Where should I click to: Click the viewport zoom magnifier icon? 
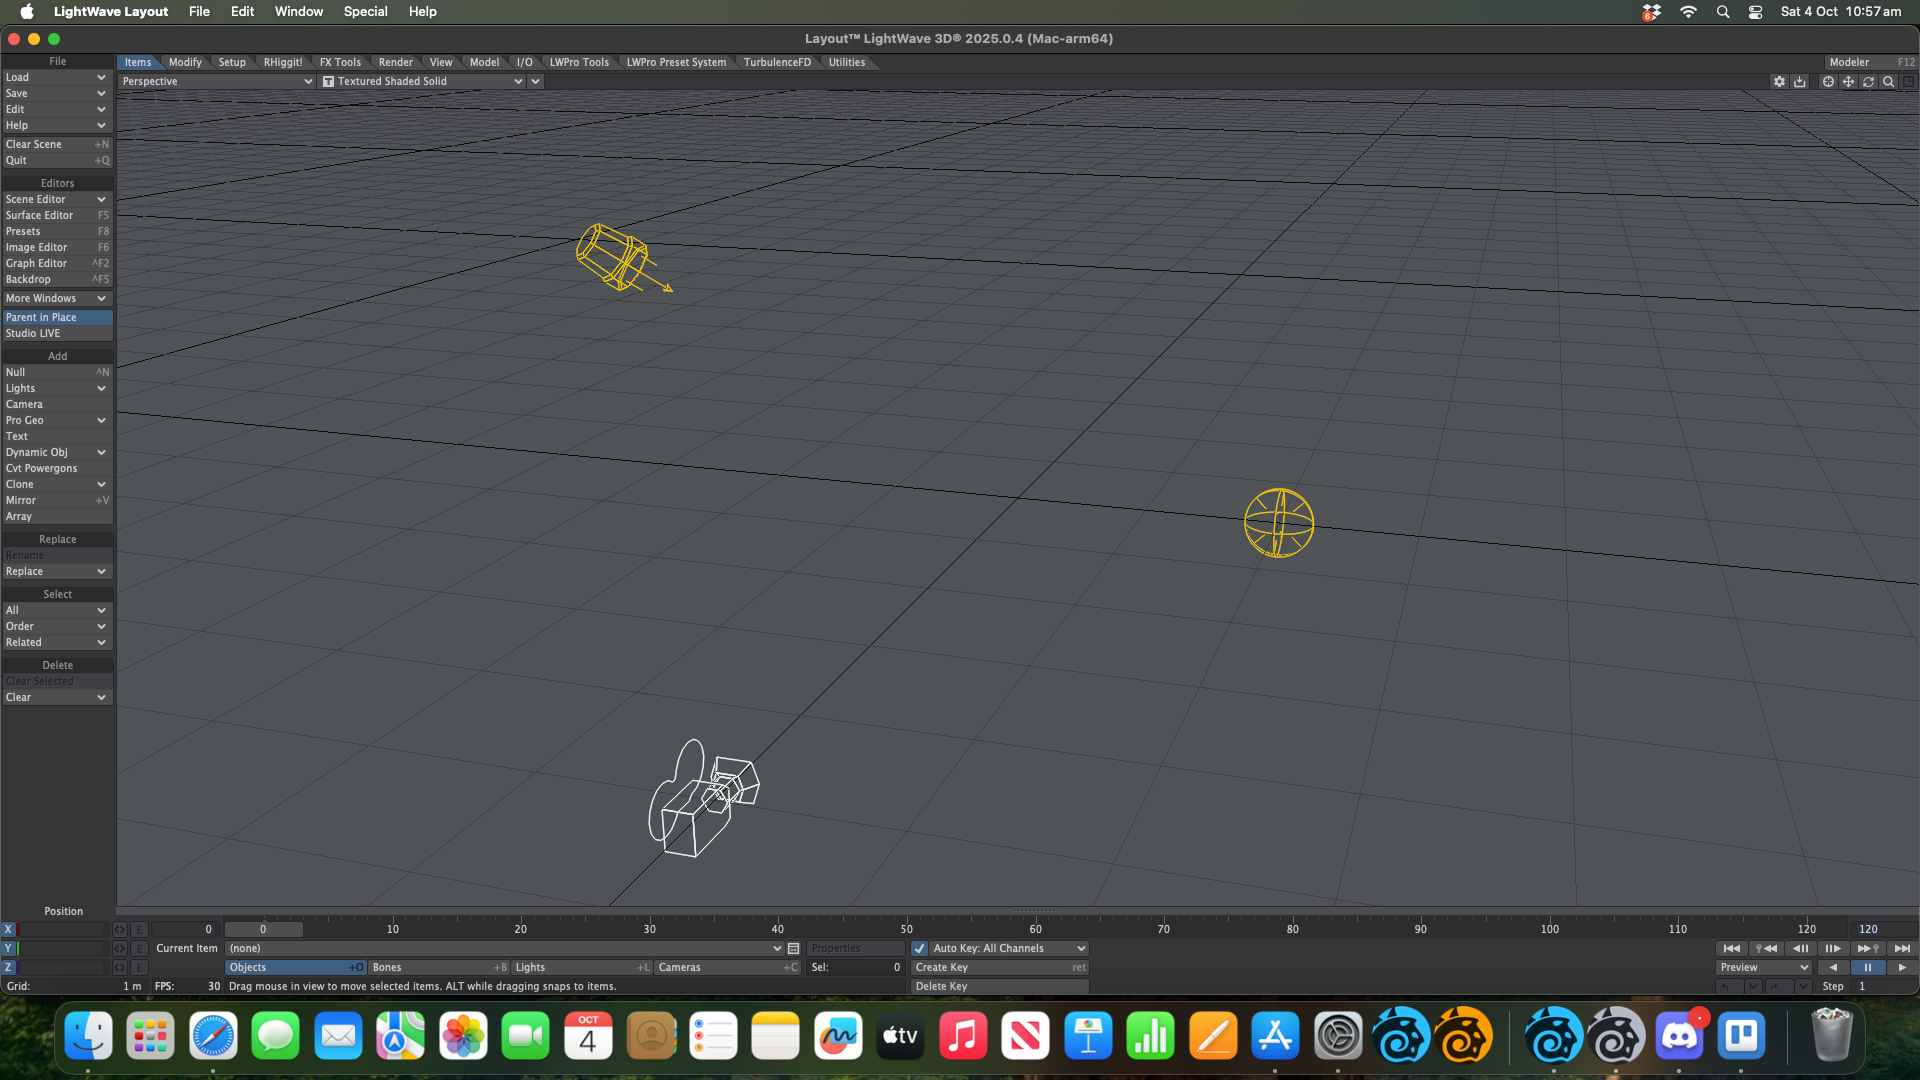[x=1888, y=82]
